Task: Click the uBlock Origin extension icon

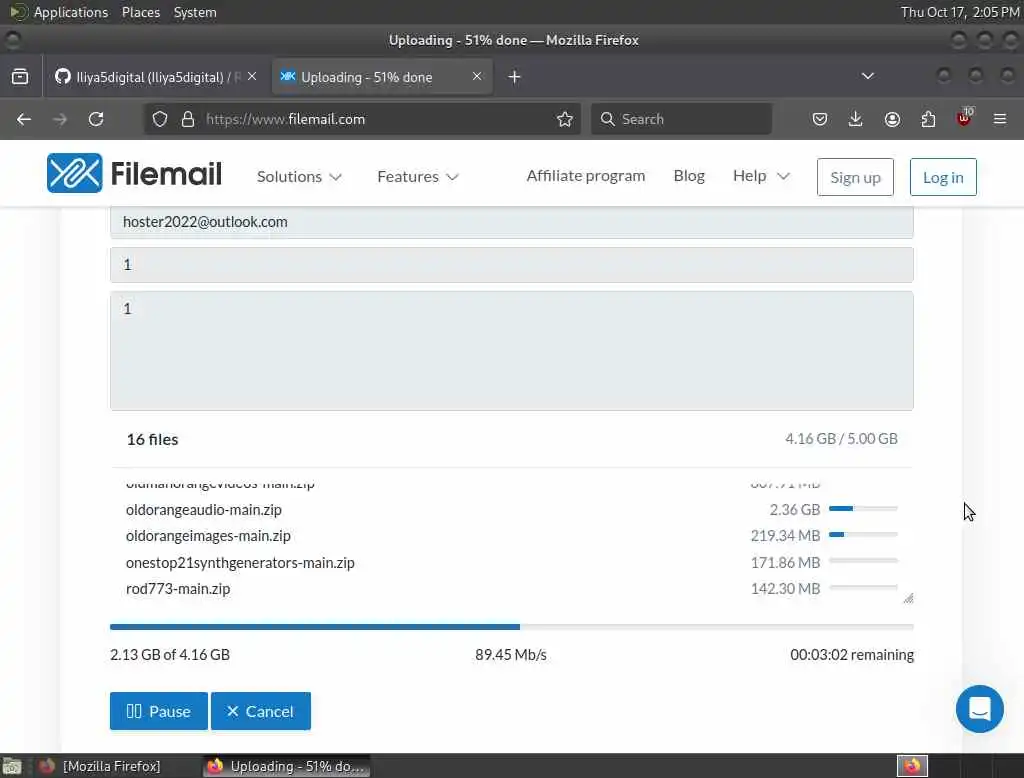Action: click(x=964, y=118)
